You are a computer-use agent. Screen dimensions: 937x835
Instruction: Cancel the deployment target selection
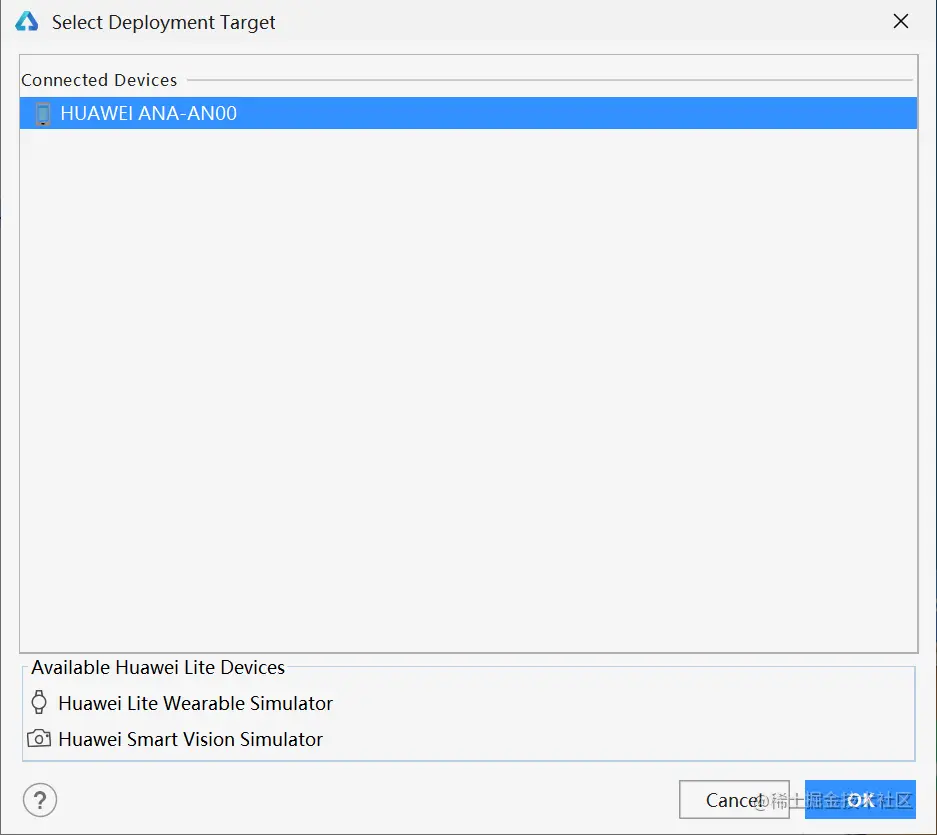point(734,800)
